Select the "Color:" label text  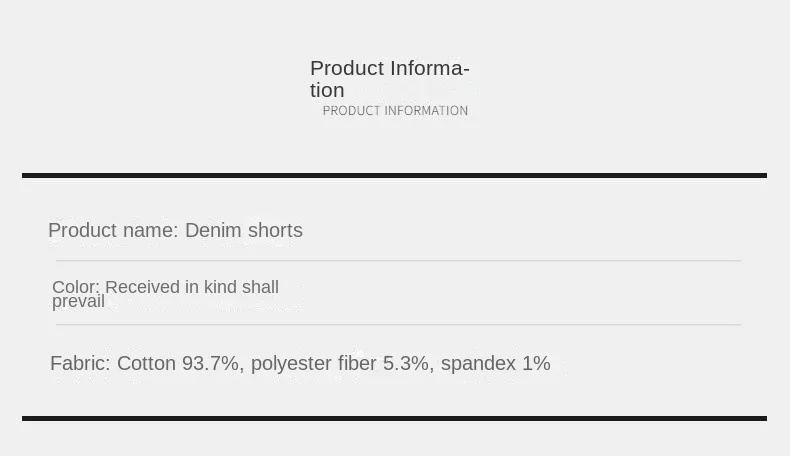[x=76, y=288]
